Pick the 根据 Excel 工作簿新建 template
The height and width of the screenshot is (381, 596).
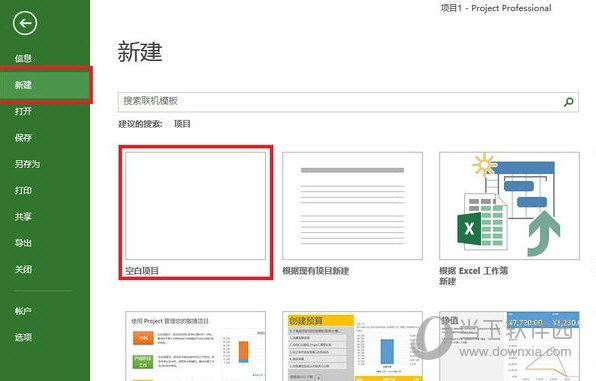(x=509, y=206)
